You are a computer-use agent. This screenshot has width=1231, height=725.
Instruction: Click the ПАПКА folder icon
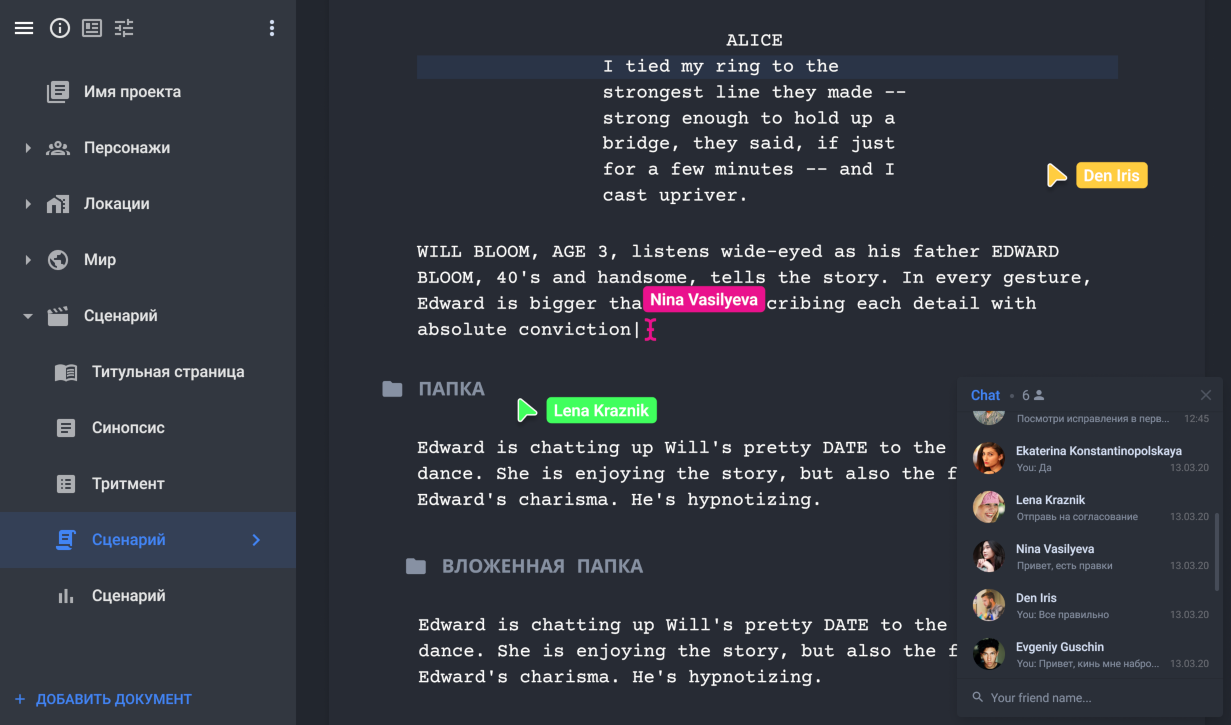point(392,389)
